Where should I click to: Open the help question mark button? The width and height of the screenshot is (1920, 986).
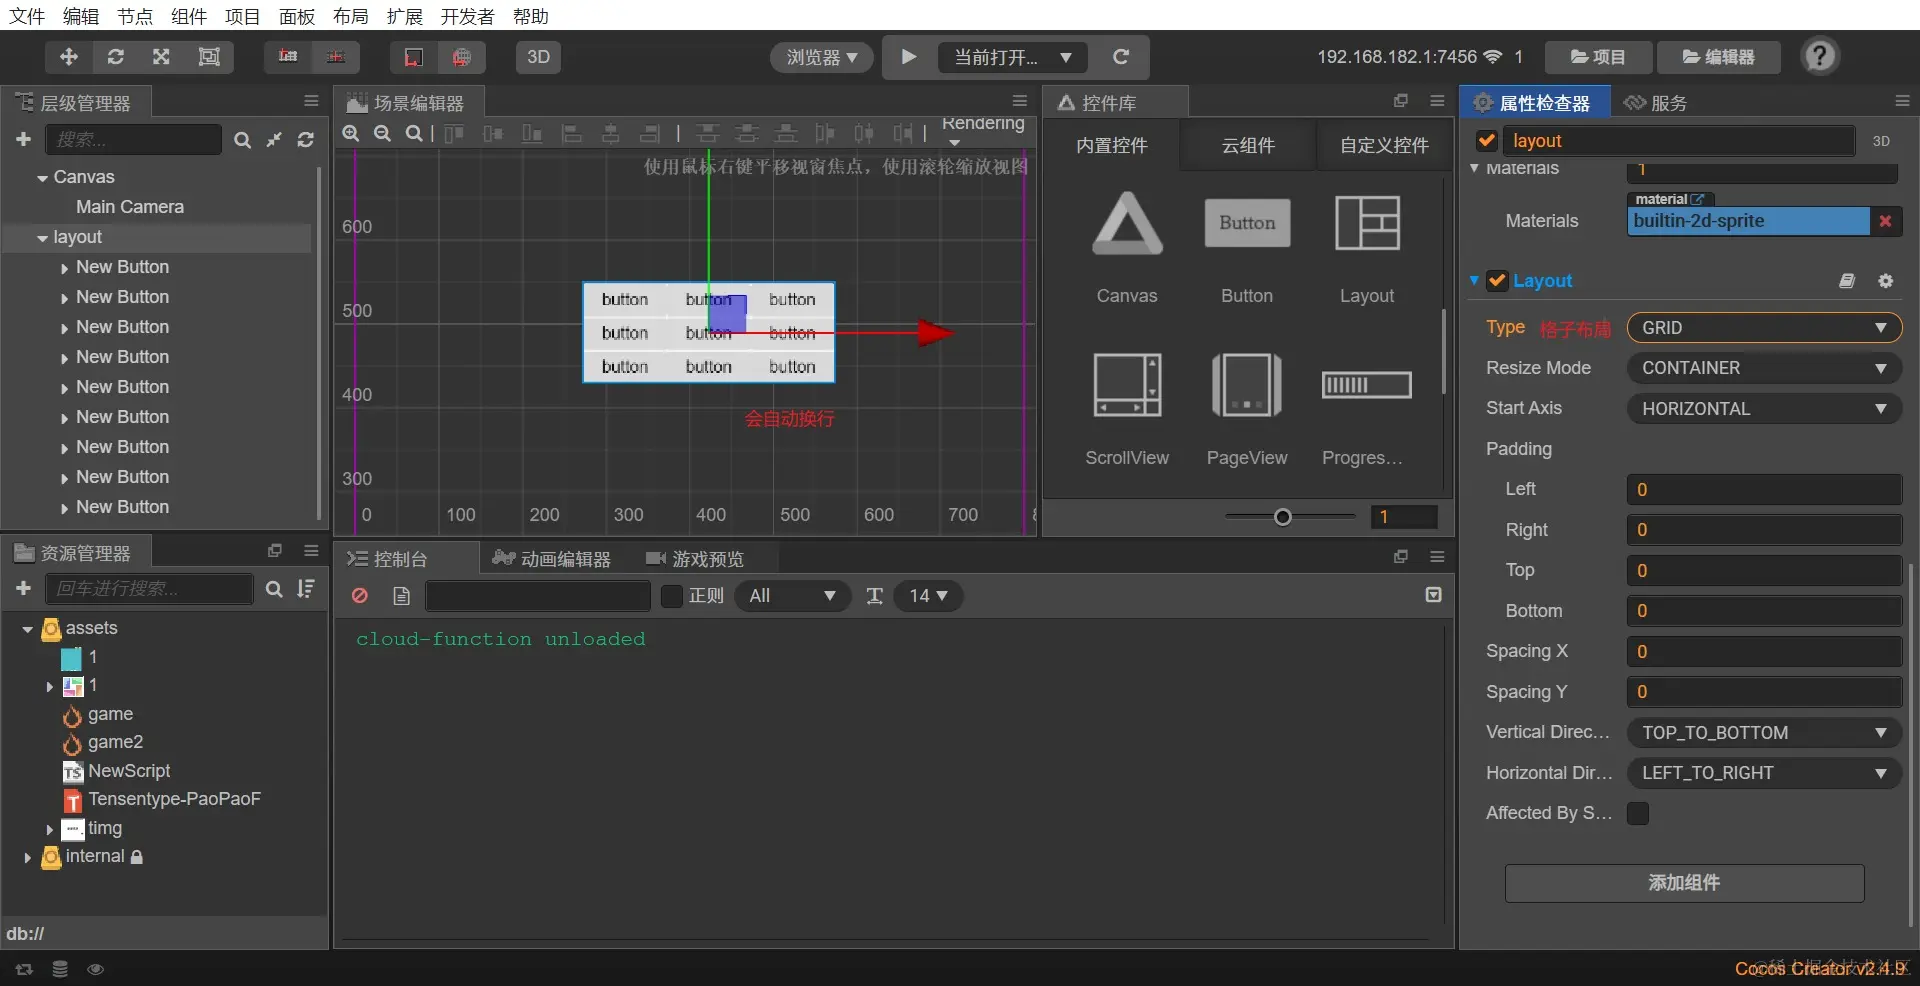point(1820,56)
